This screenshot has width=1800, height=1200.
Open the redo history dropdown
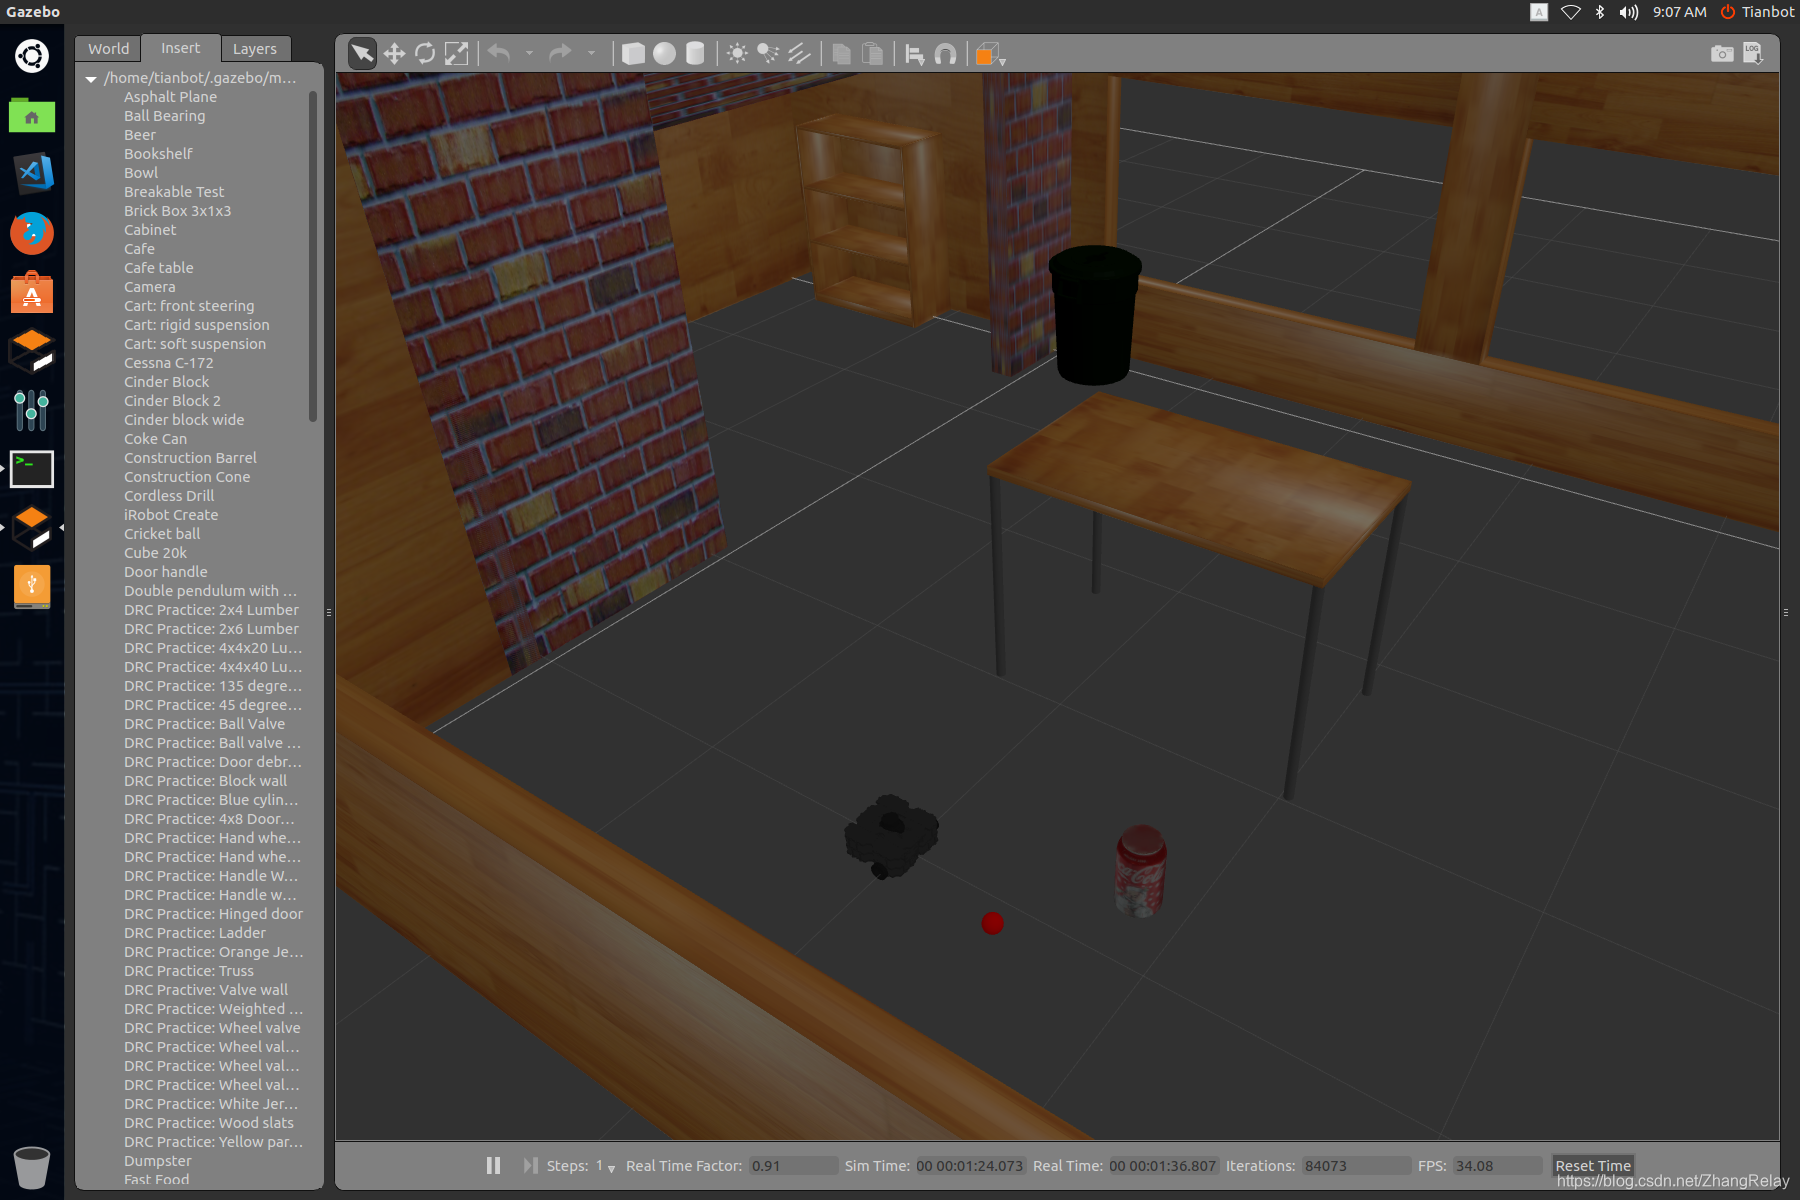(x=591, y=53)
